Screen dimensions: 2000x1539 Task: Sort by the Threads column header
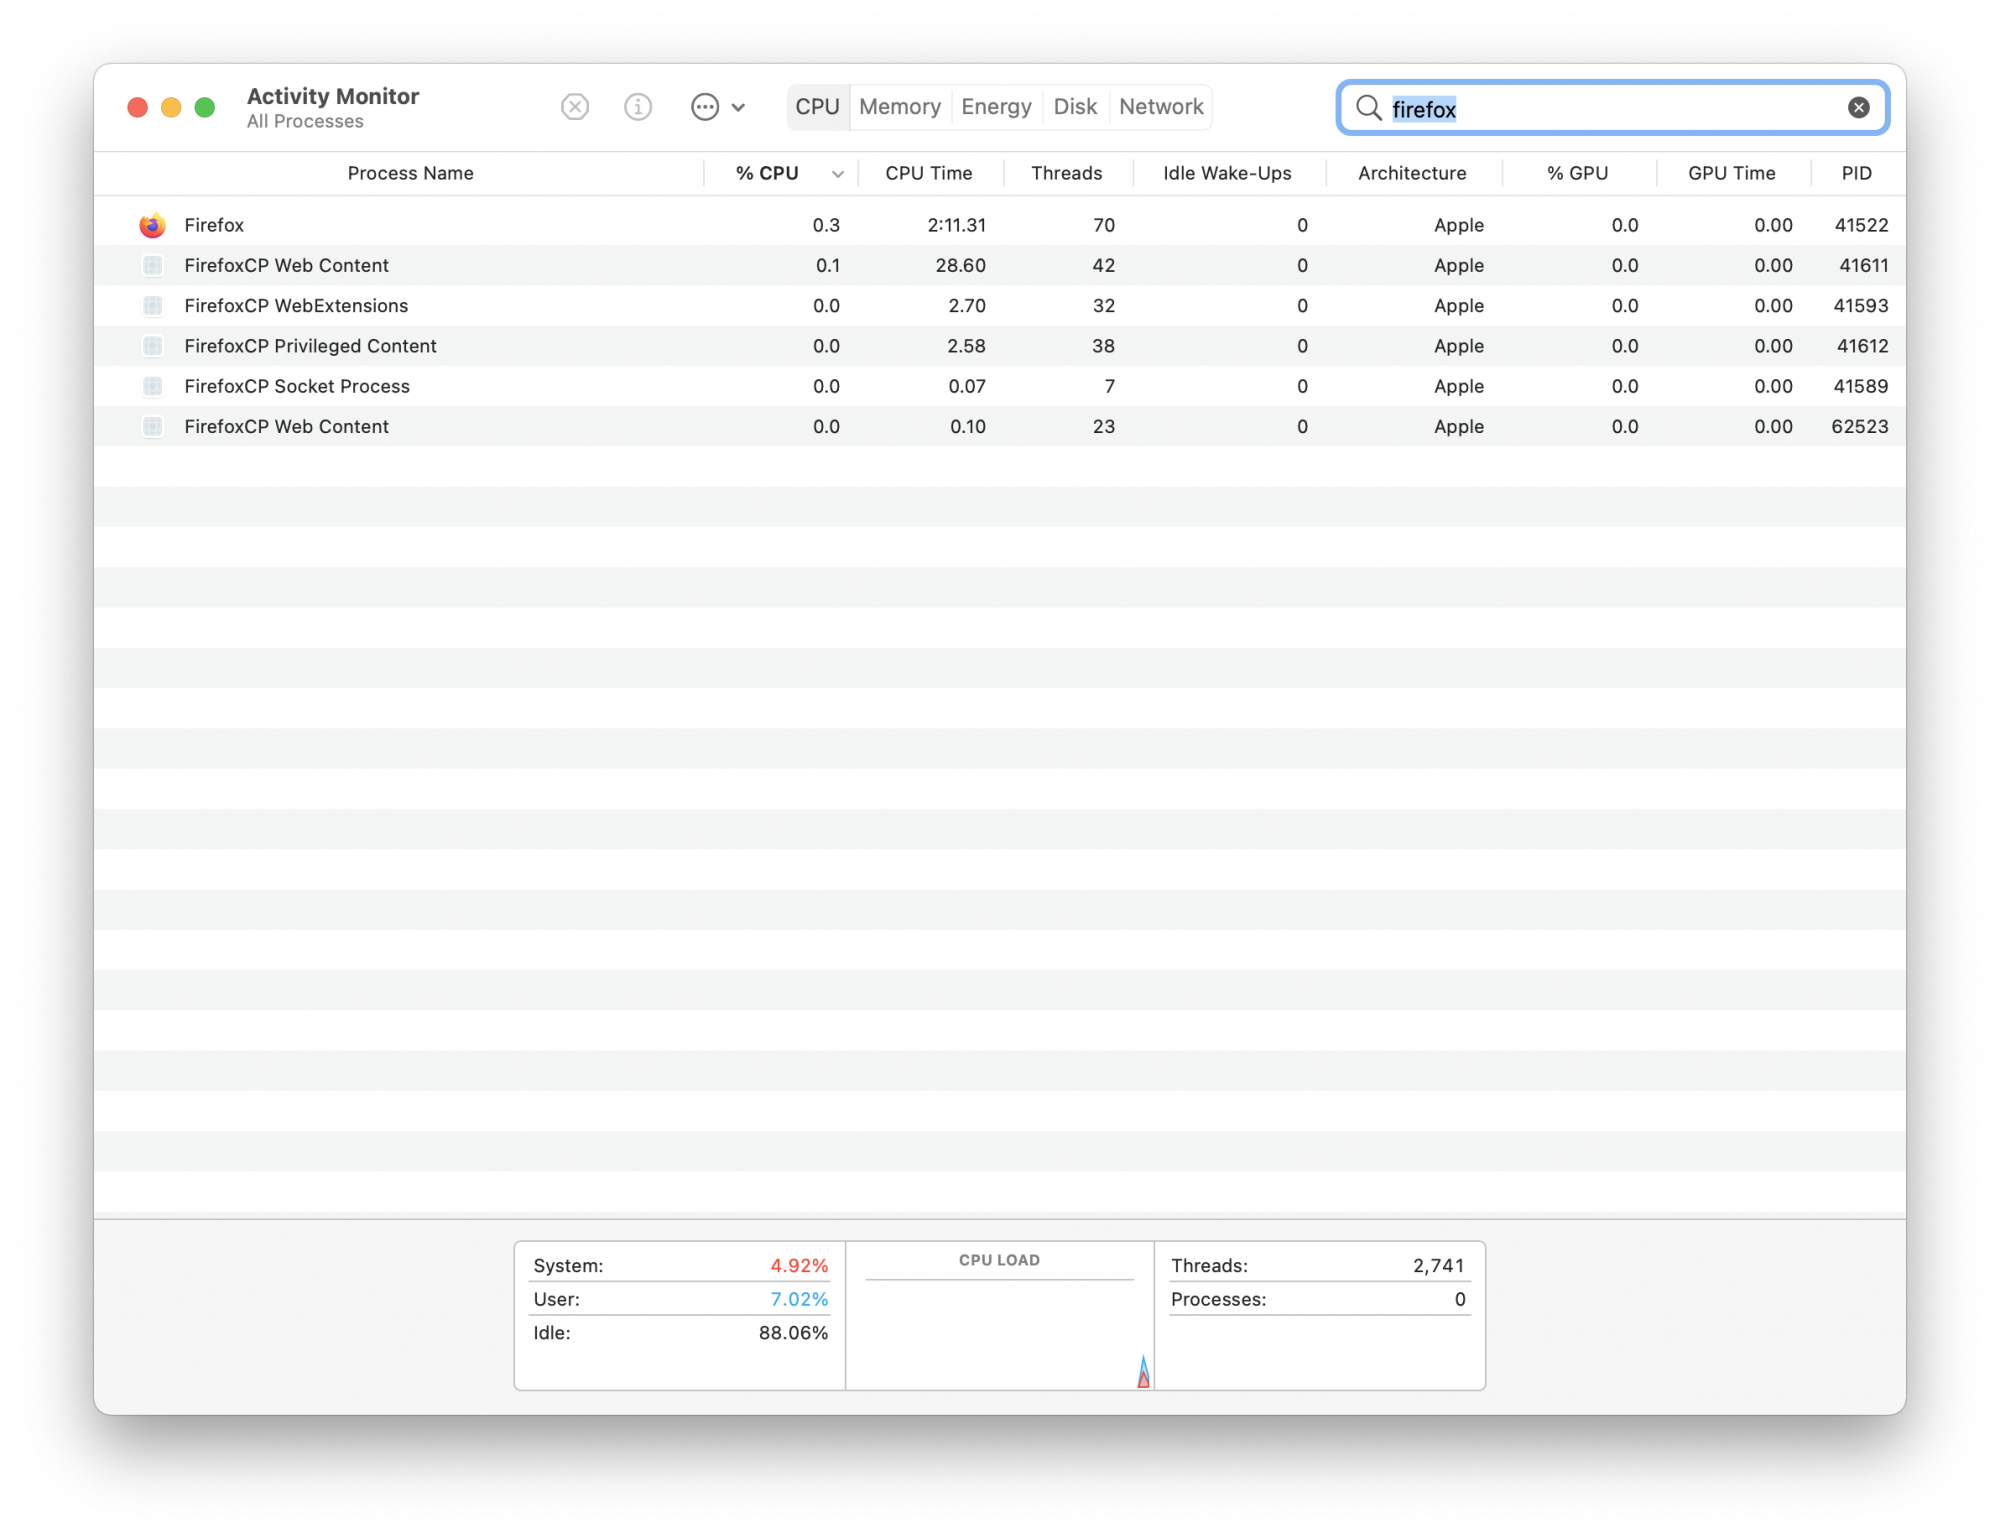(1066, 174)
